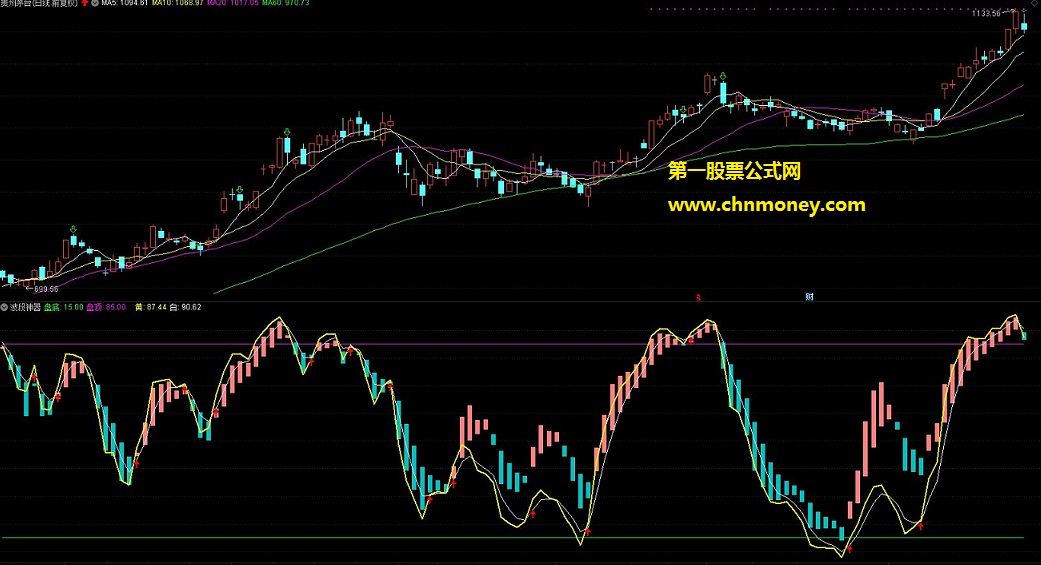Click the red up-arrow icon after the stock title

85,3
